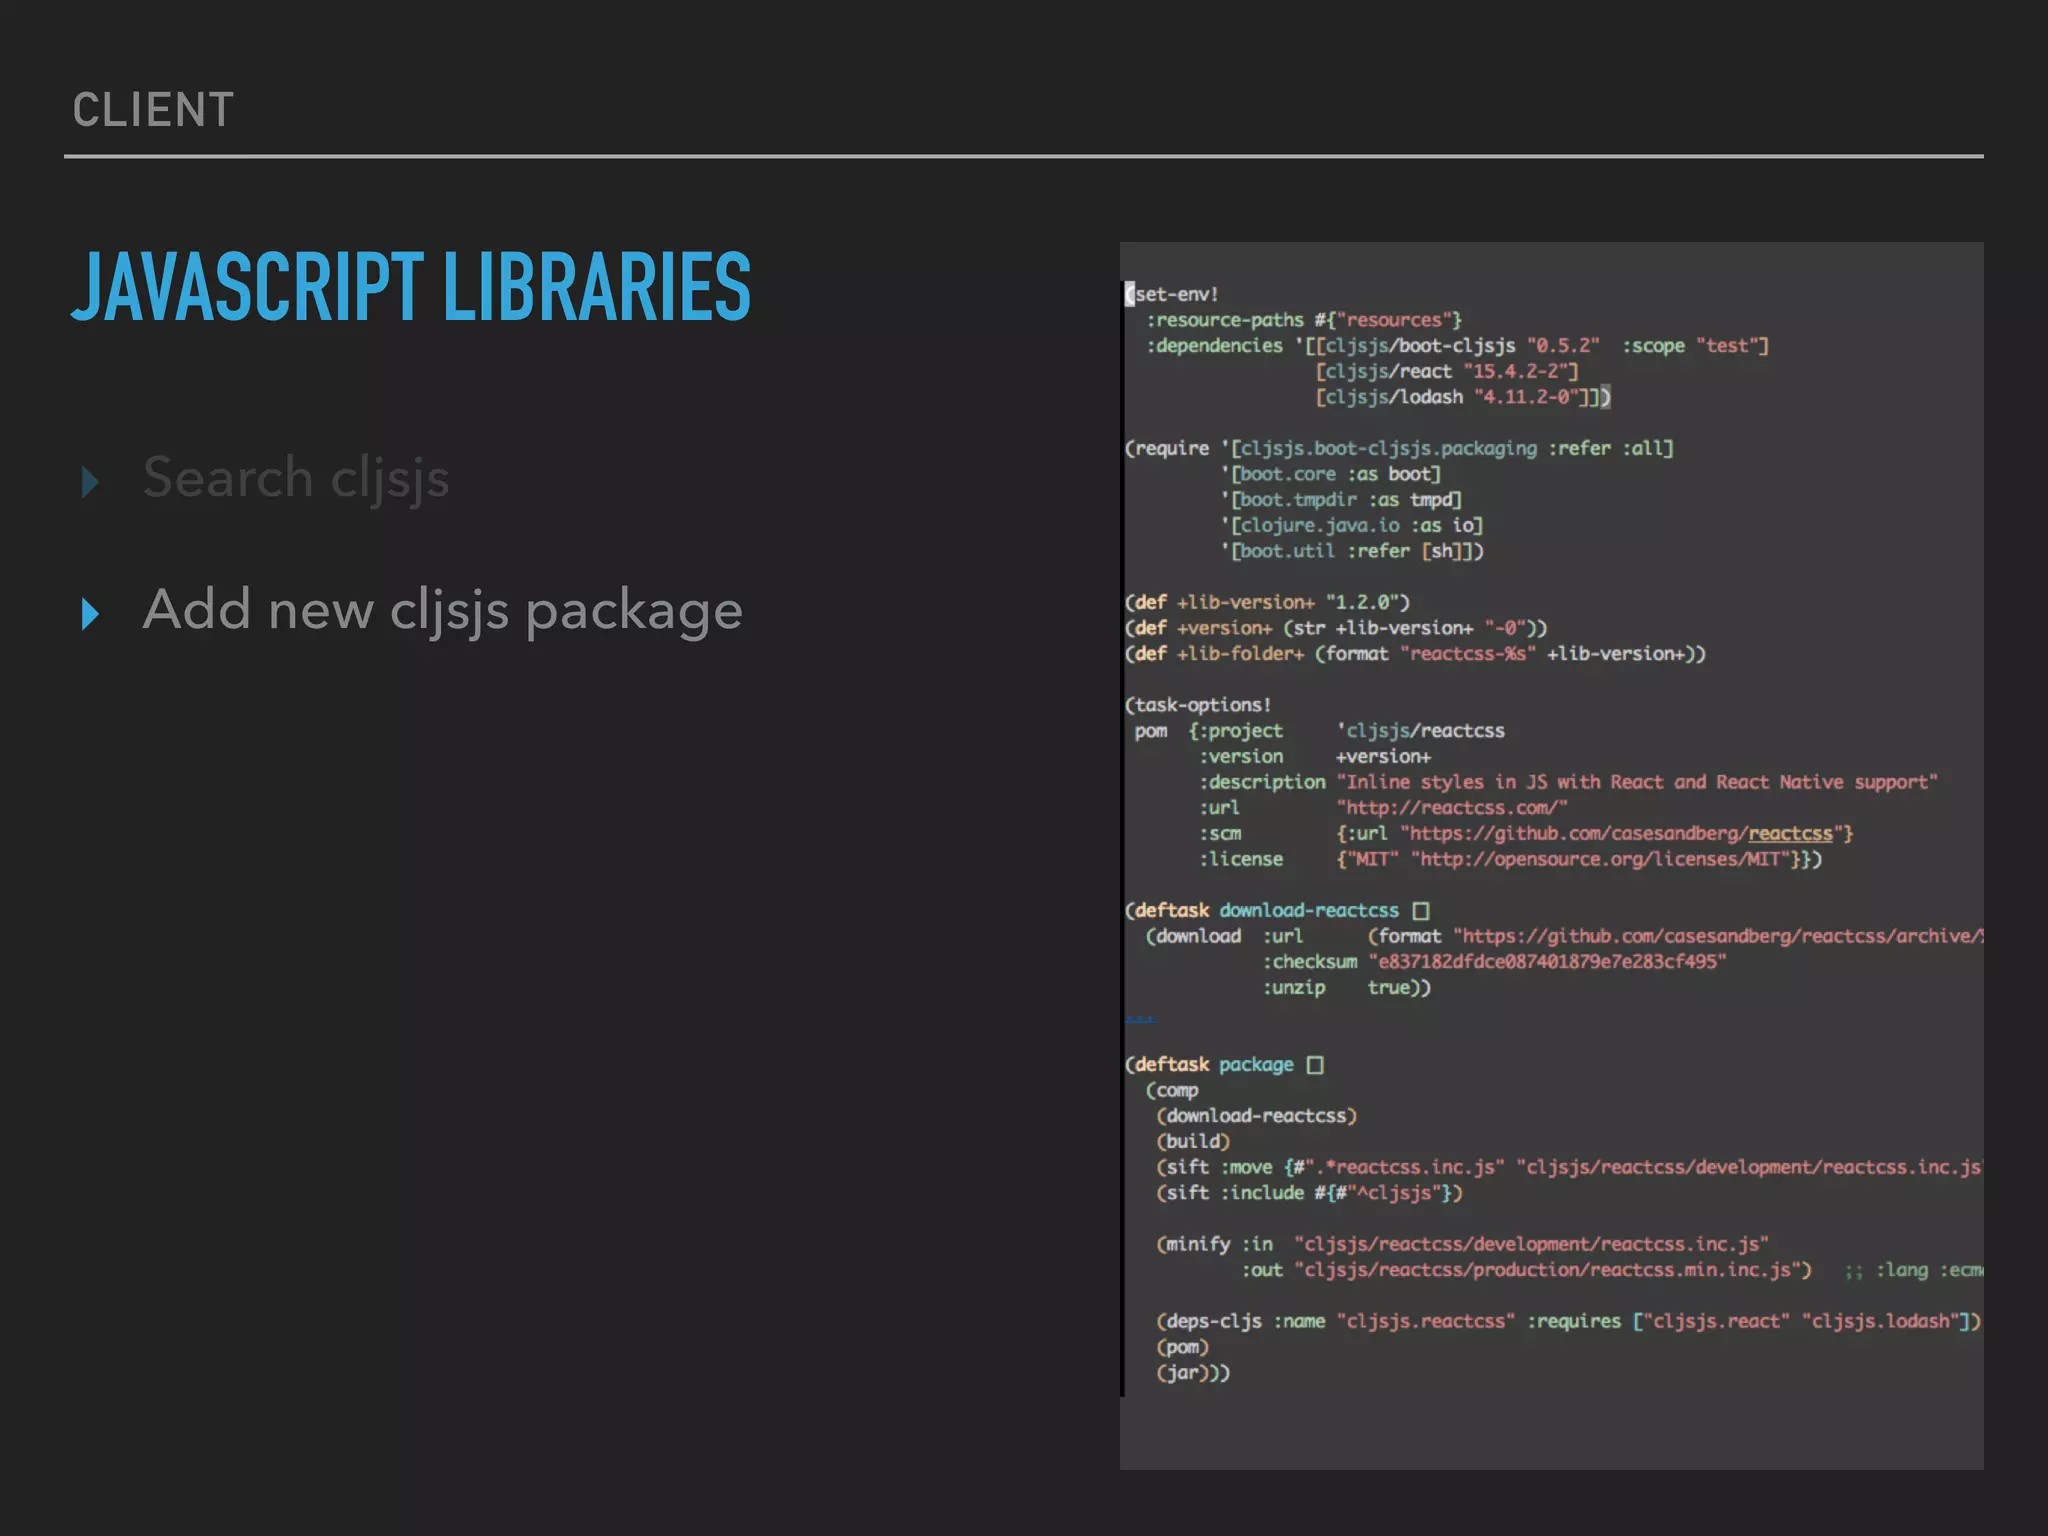Click the '[boot.core :as boot]' line
2048x1536 pixels.
1331,474
